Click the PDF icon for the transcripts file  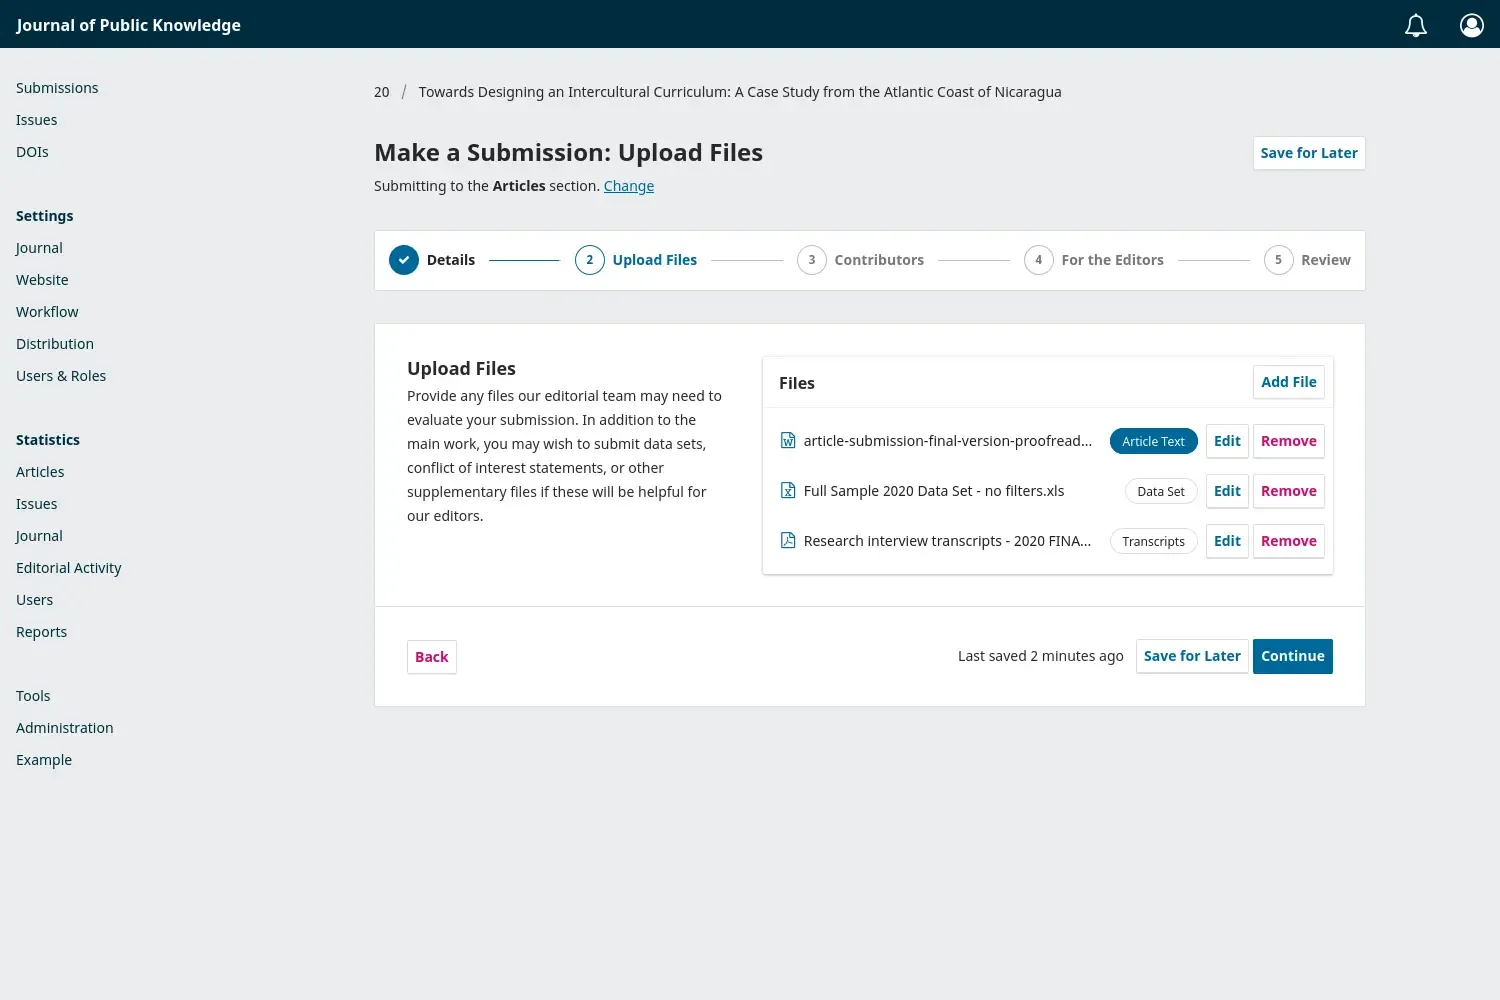[x=787, y=540]
